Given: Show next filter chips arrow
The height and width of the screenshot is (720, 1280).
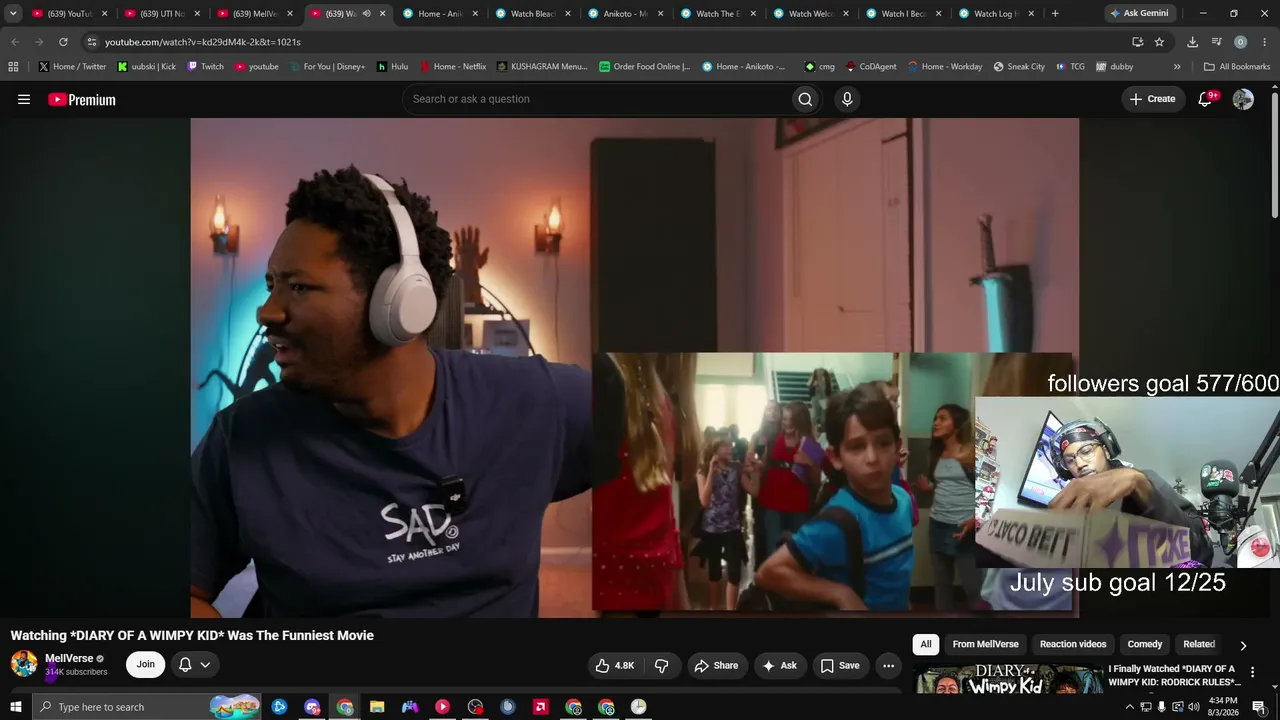Looking at the screenshot, I should [x=1243, y=645].
